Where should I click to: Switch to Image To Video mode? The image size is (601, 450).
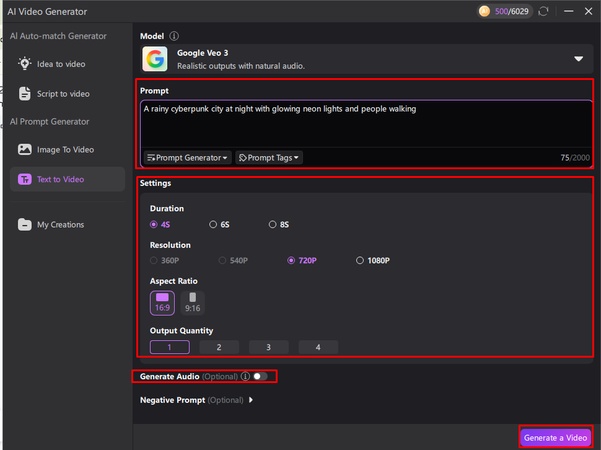(66, 149)
